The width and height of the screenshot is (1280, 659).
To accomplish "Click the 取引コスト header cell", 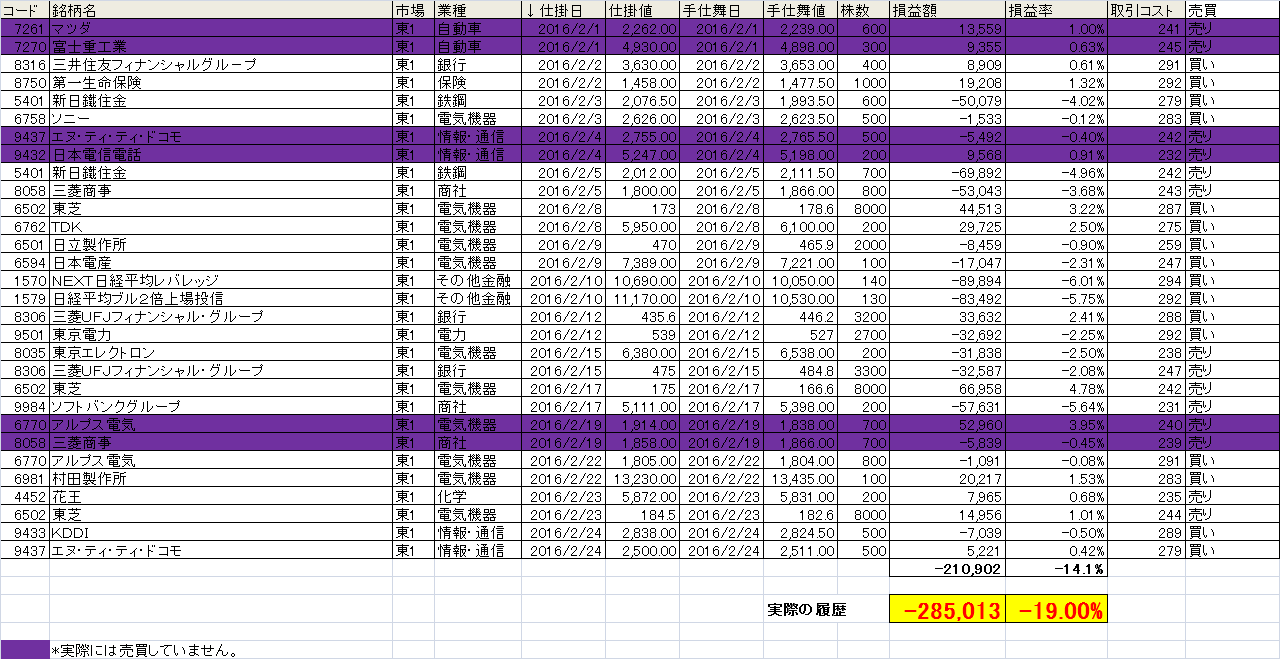I will tap(1146, 10).
